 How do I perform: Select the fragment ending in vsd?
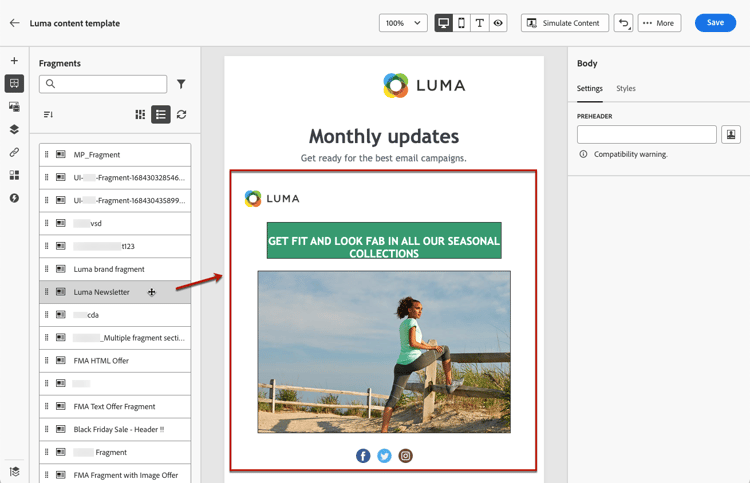[x=115, y=223]
